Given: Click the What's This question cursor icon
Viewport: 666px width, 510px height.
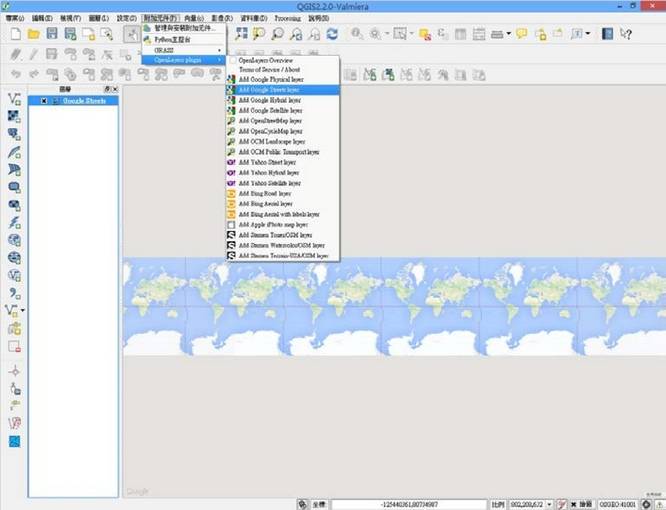Looking at the screenshot, I should tap(626, 34).
